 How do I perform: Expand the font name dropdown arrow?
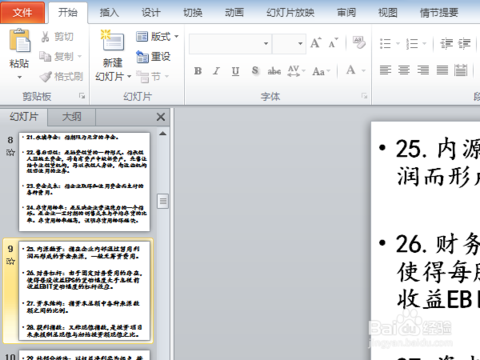(266, 44)
